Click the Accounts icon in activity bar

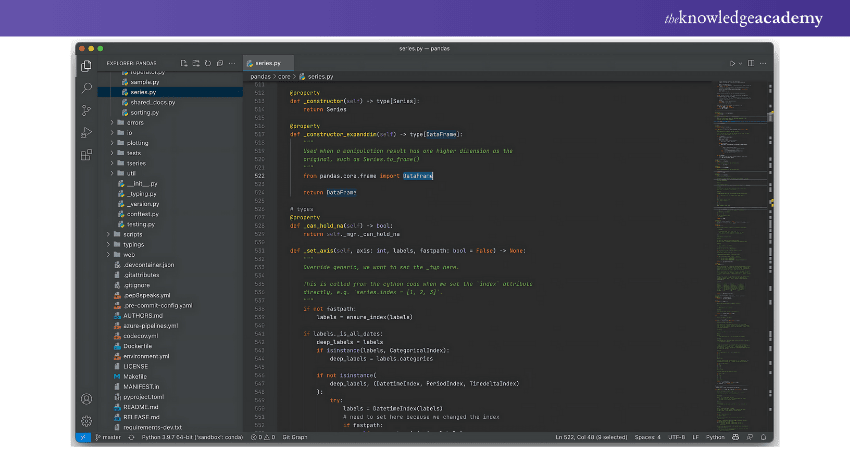pos(87,399)
